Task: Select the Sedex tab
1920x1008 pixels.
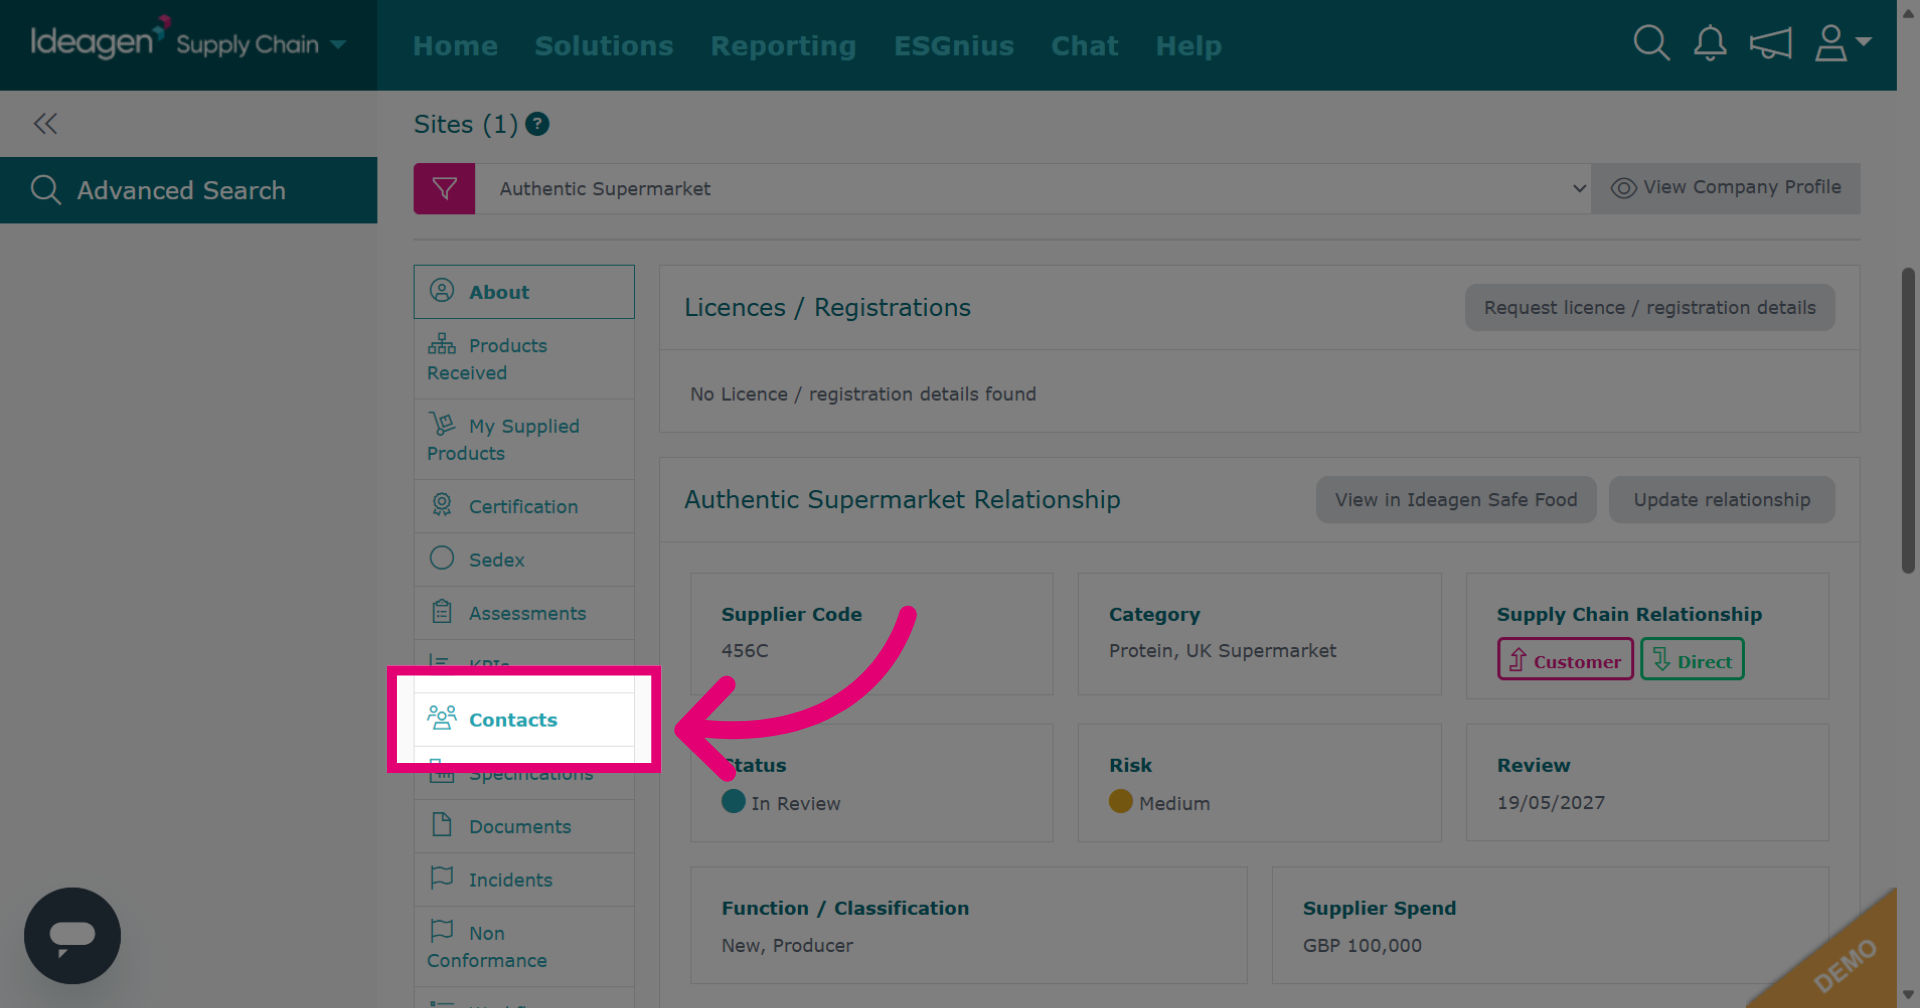Action: pyautogui.click(x=524, y=560)
